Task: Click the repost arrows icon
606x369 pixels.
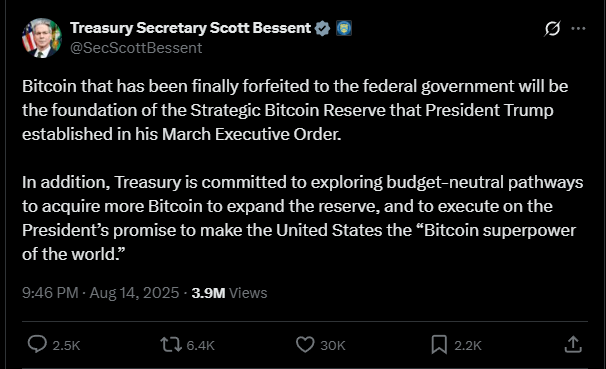Action: 171,344
